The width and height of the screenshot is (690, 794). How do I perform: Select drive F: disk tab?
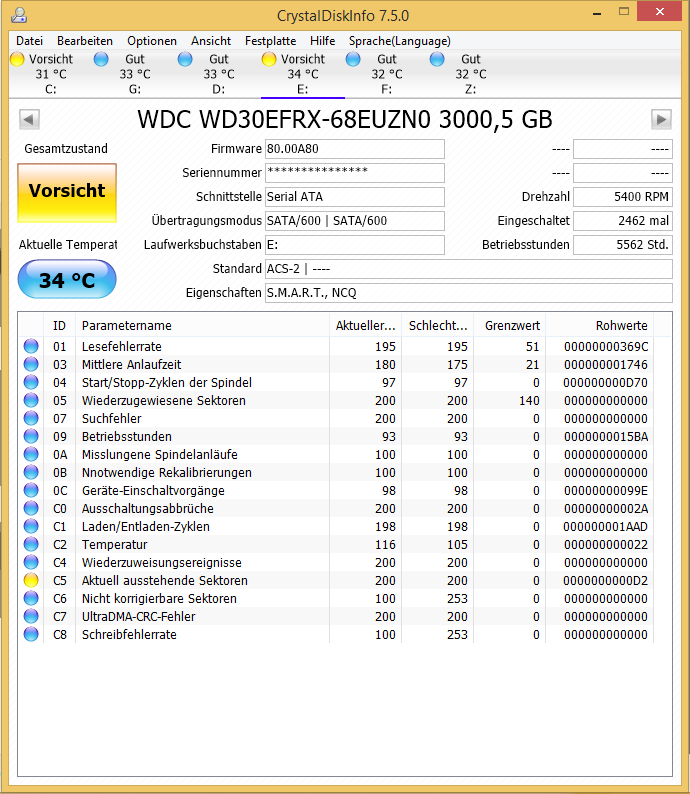(x=387, y=74)
